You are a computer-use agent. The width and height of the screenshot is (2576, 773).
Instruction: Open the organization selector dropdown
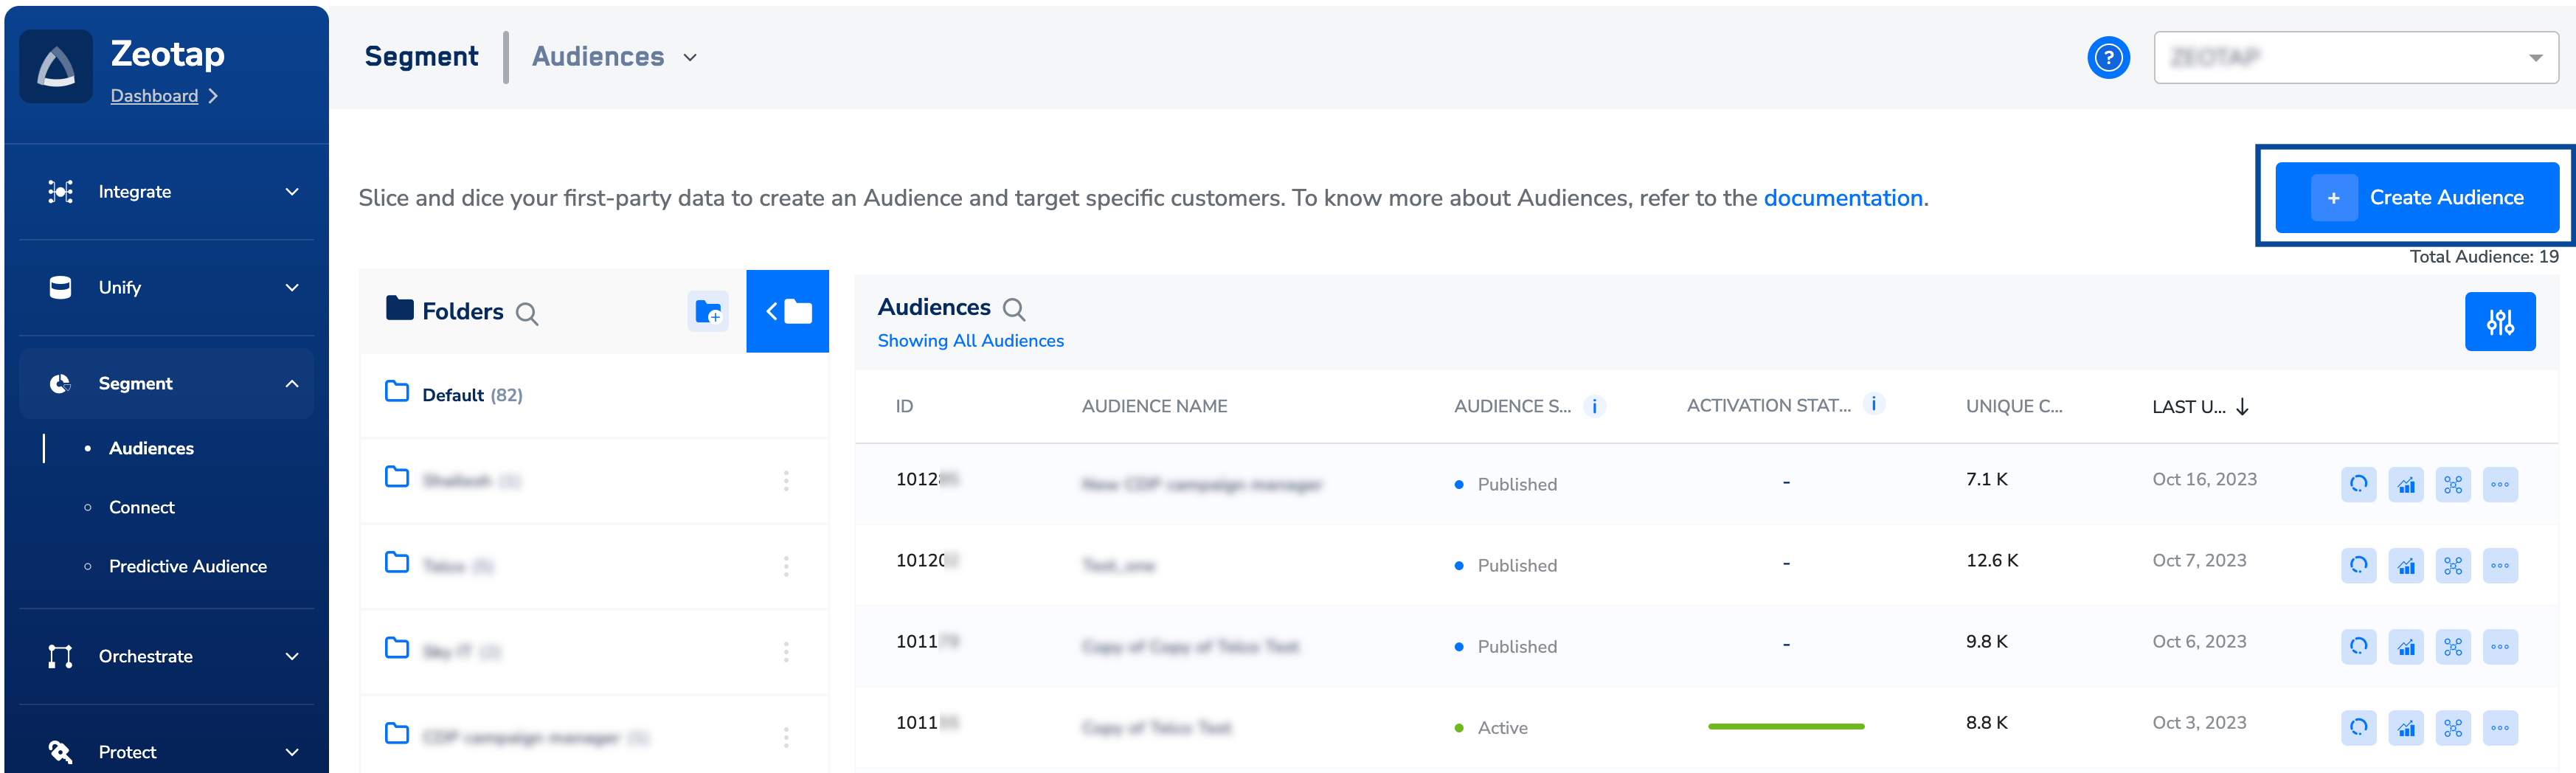coord(2355,58)
